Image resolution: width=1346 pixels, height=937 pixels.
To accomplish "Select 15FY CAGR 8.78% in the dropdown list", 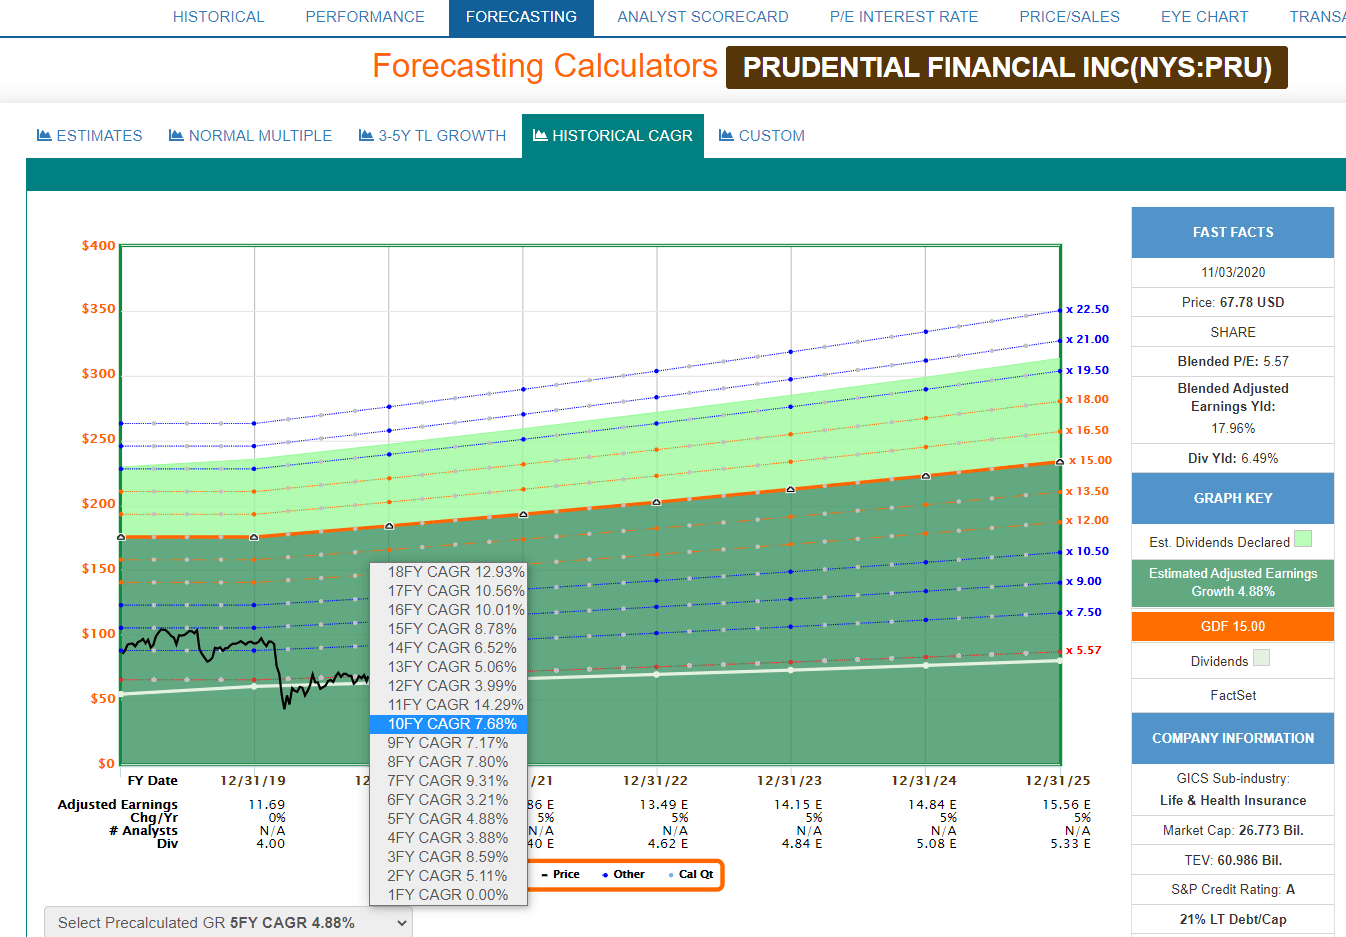I will pyautogui.click(x=449, y=629).
